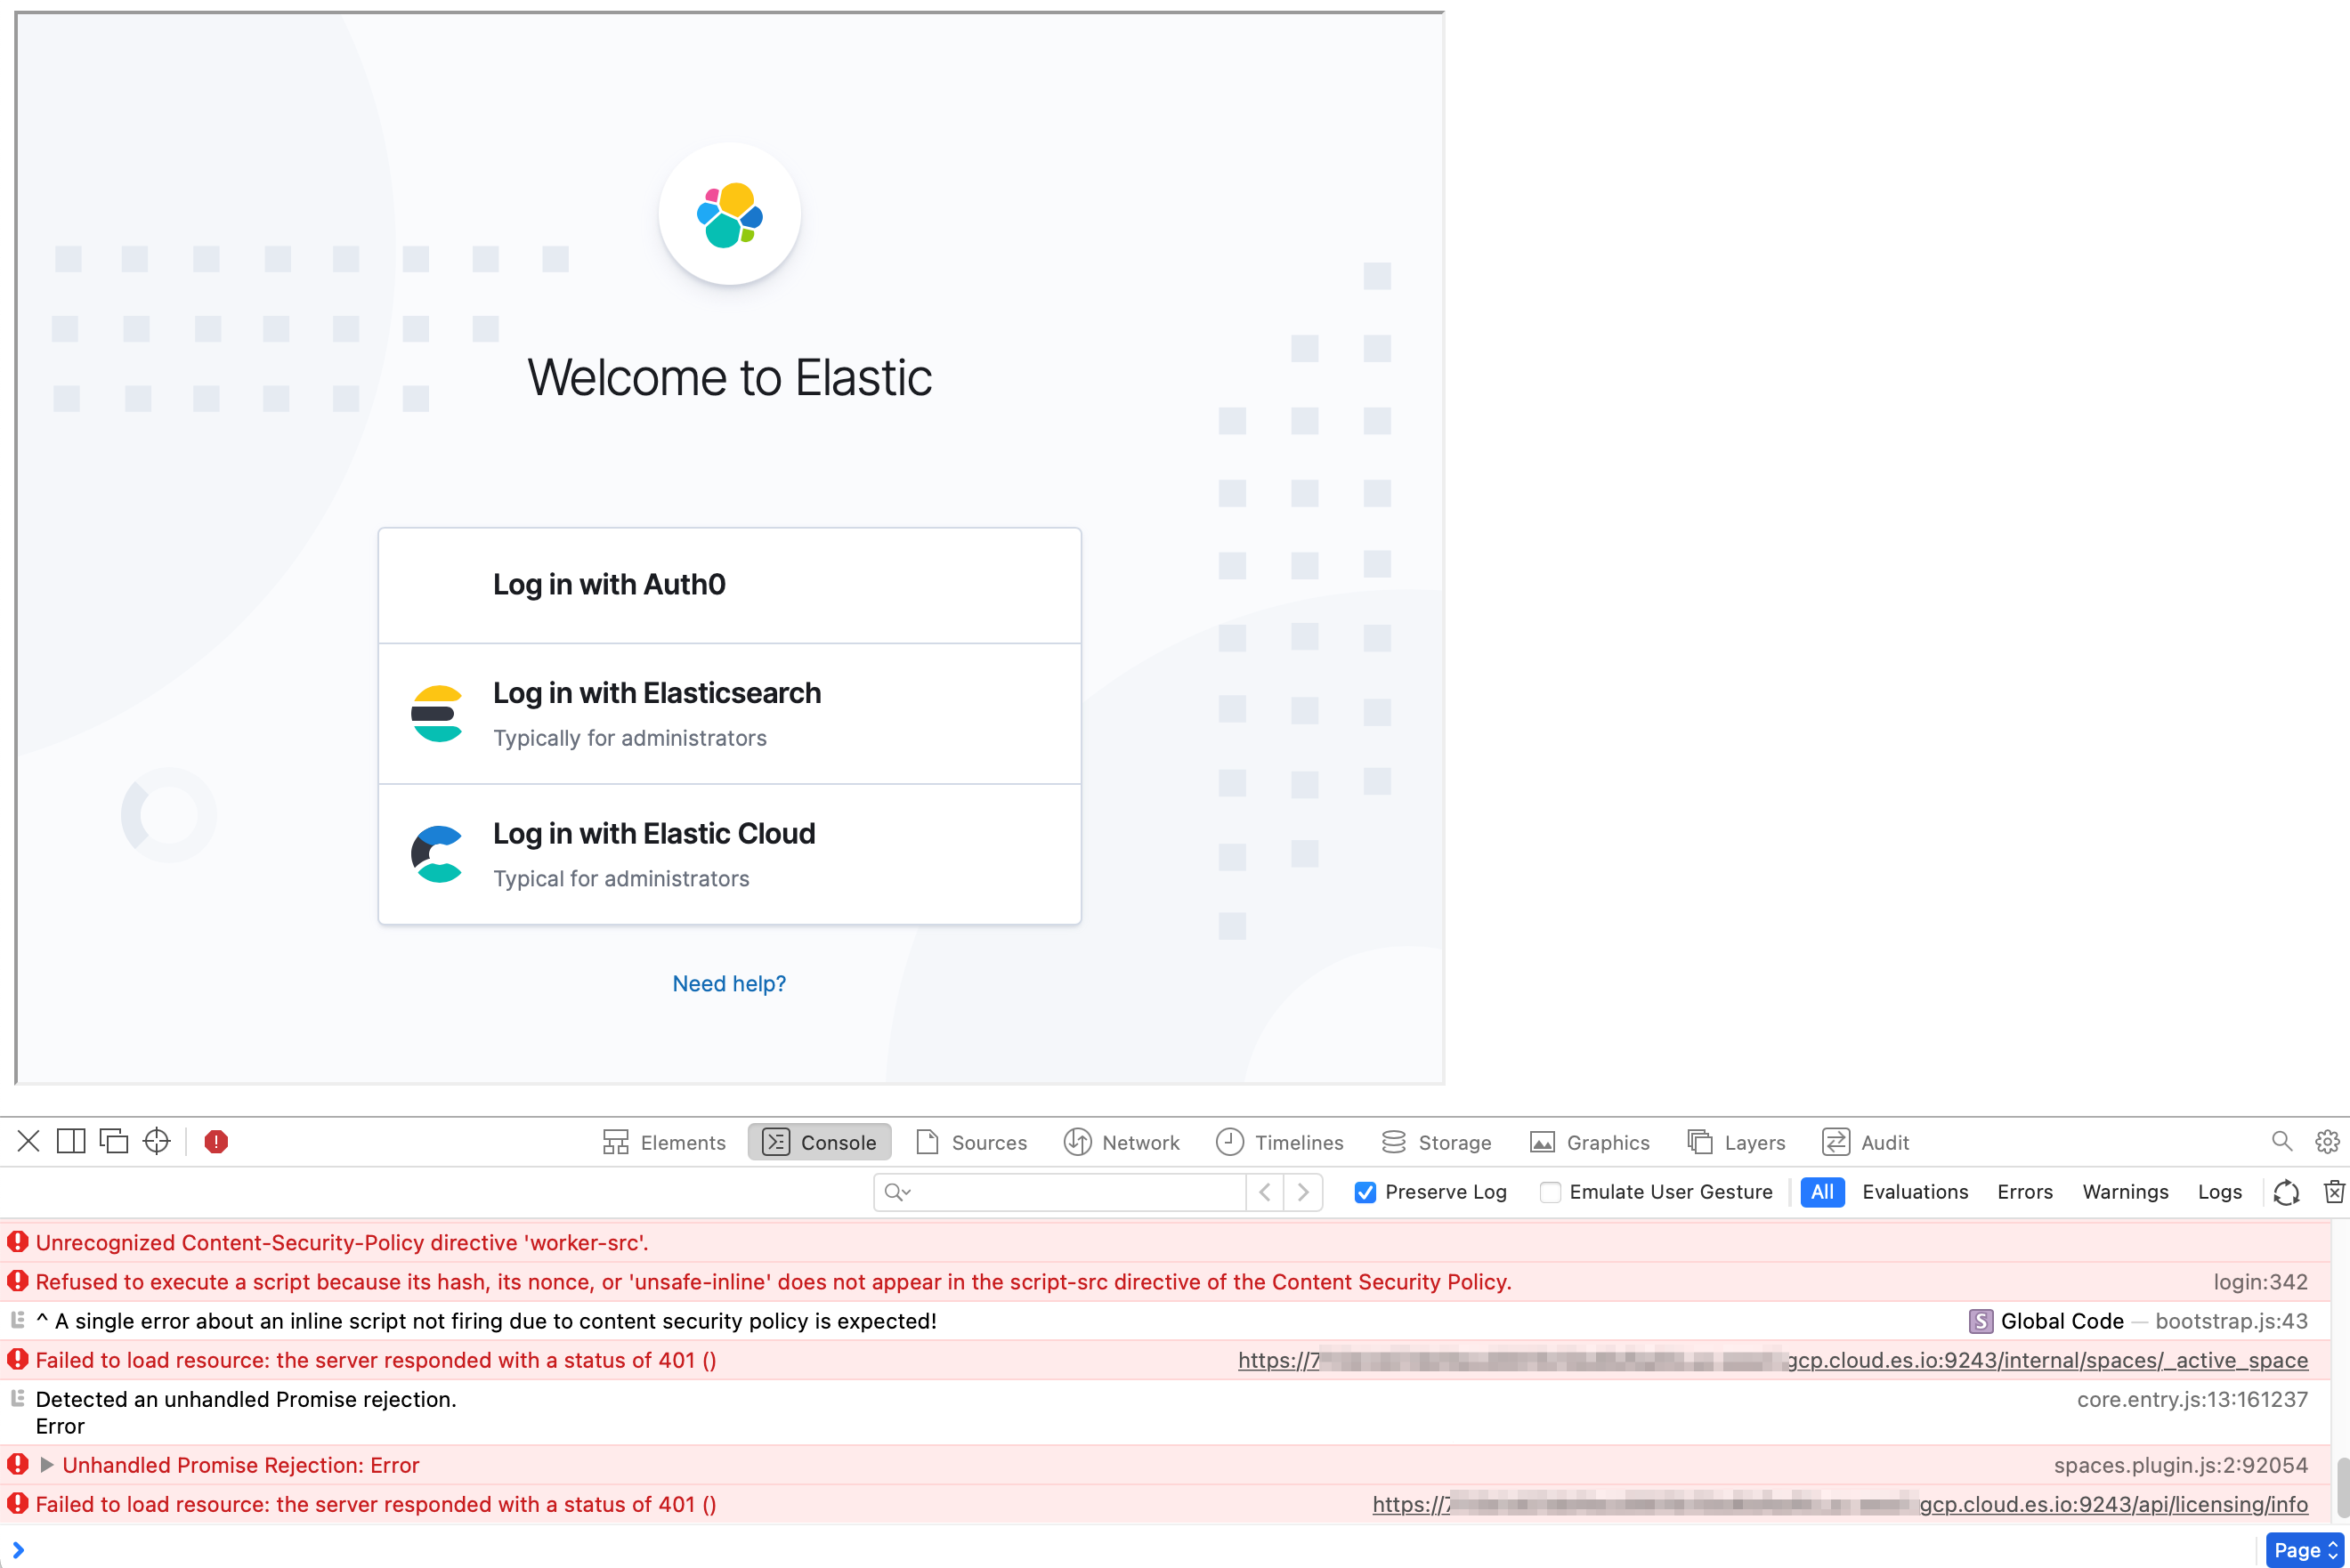The width and height of the screenshot is (2350, 1568).
Task: Open the Elements tab
Action: pos(664,1142)
